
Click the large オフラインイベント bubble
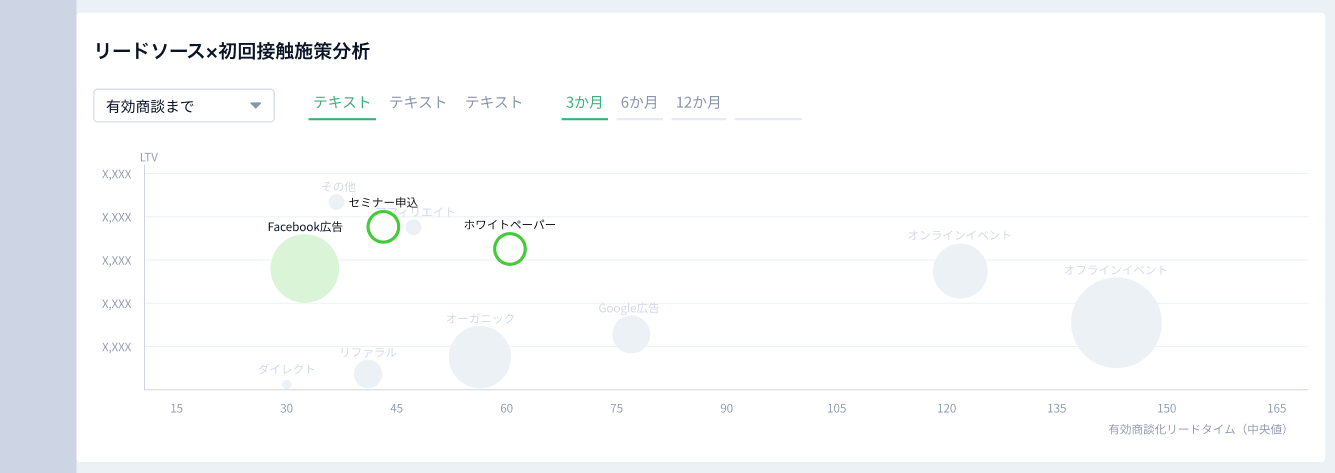click(1116, 323)
